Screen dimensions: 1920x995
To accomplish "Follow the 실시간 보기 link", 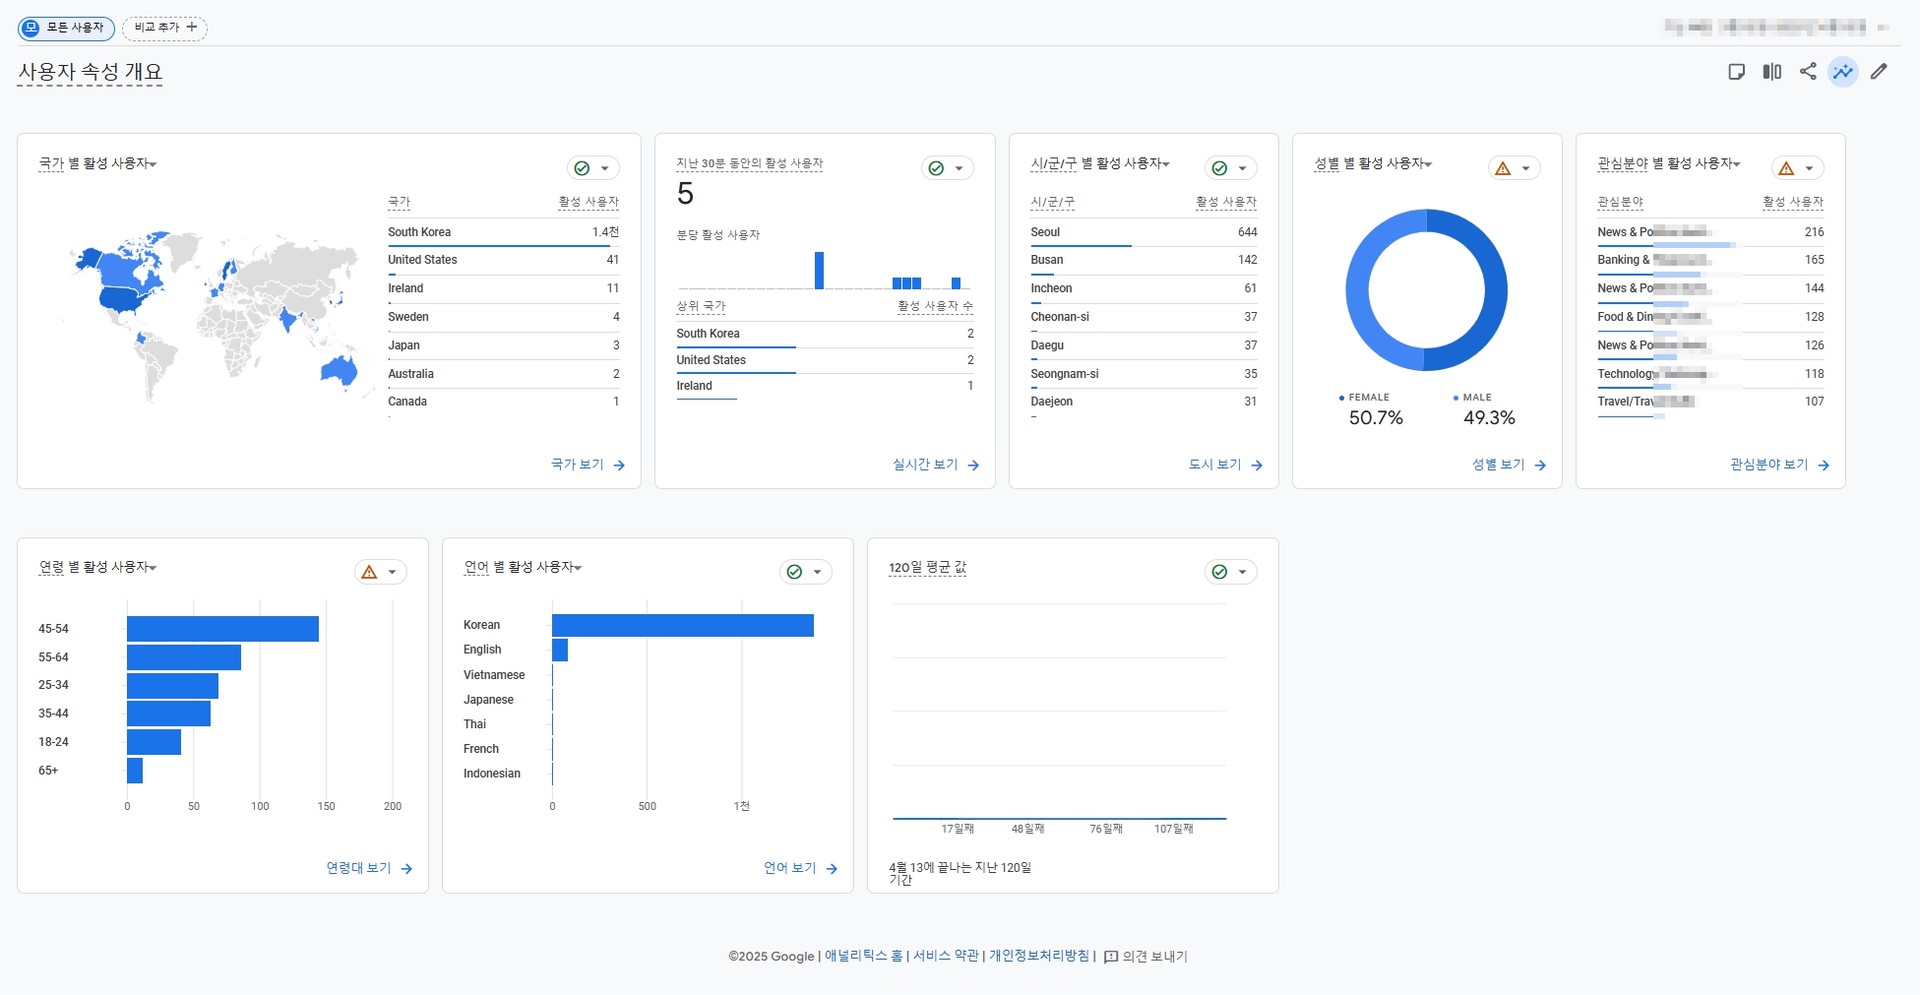I will point(936,465).
